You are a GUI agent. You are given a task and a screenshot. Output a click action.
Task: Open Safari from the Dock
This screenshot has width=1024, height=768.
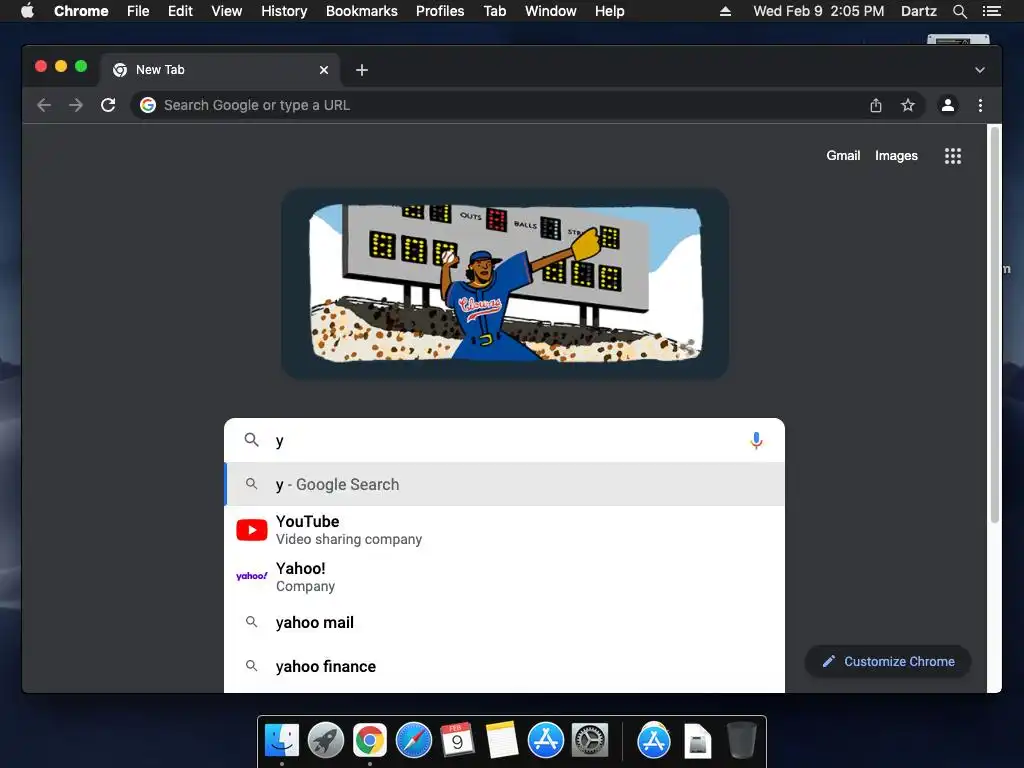point(414,741)
